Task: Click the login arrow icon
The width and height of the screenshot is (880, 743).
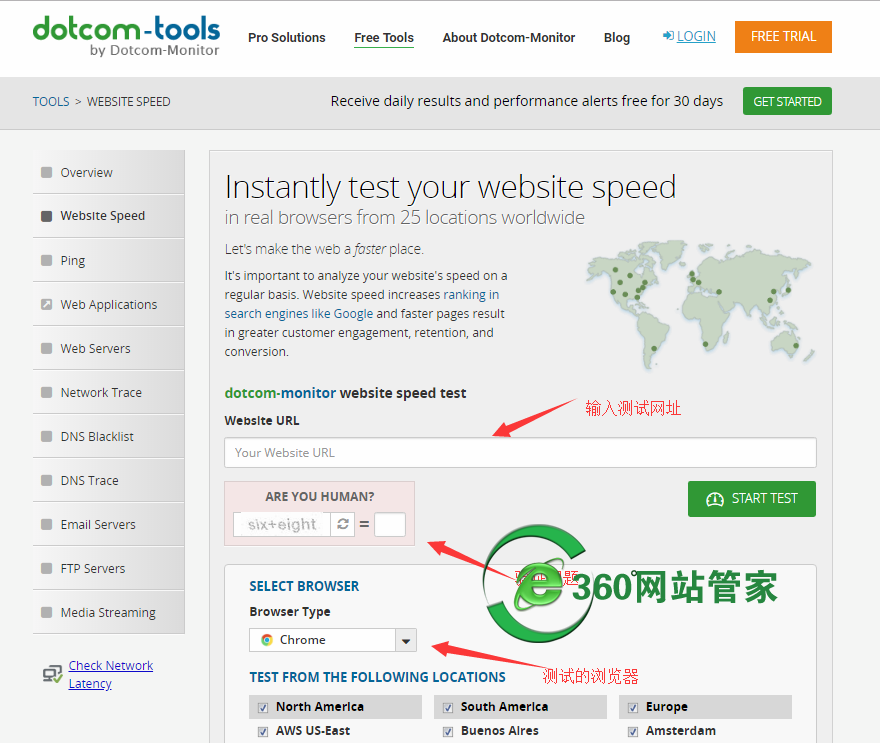Action: point(668,36)
